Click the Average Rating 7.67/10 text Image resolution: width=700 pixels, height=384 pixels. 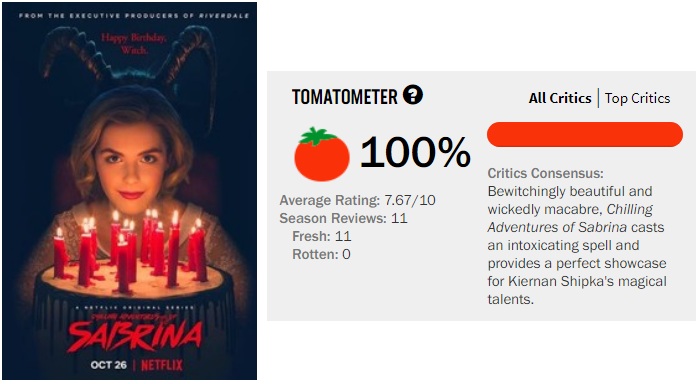coord(357,200)
